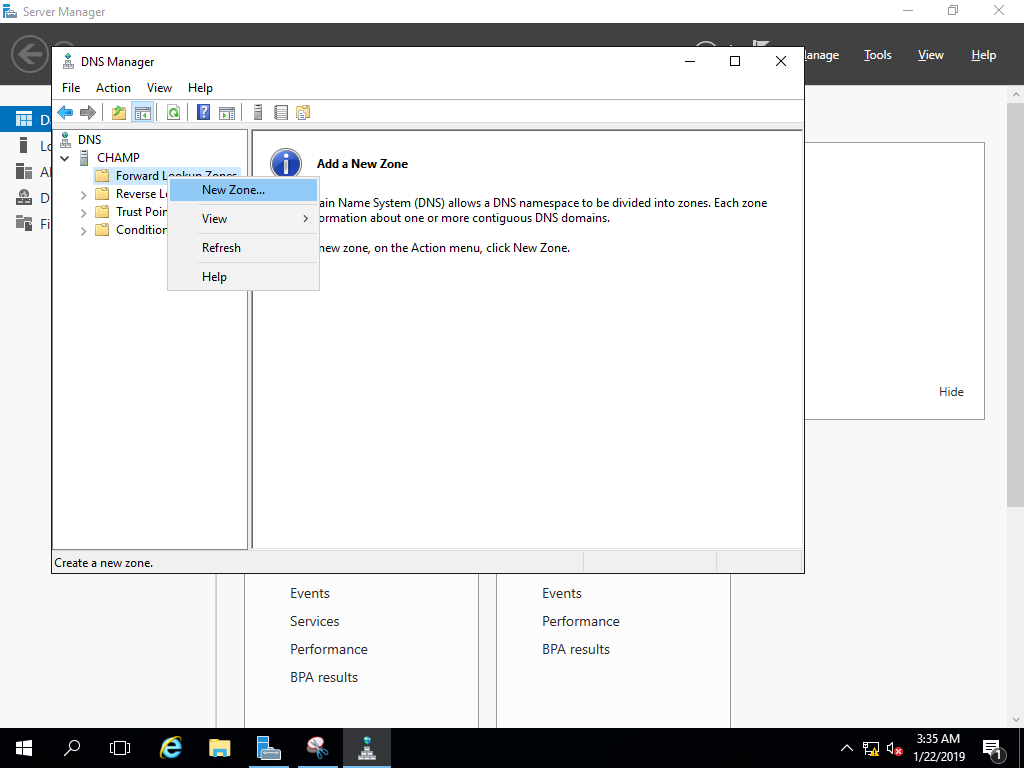
Task: Choose Refresh from the context menu
Action: point(244,248)
